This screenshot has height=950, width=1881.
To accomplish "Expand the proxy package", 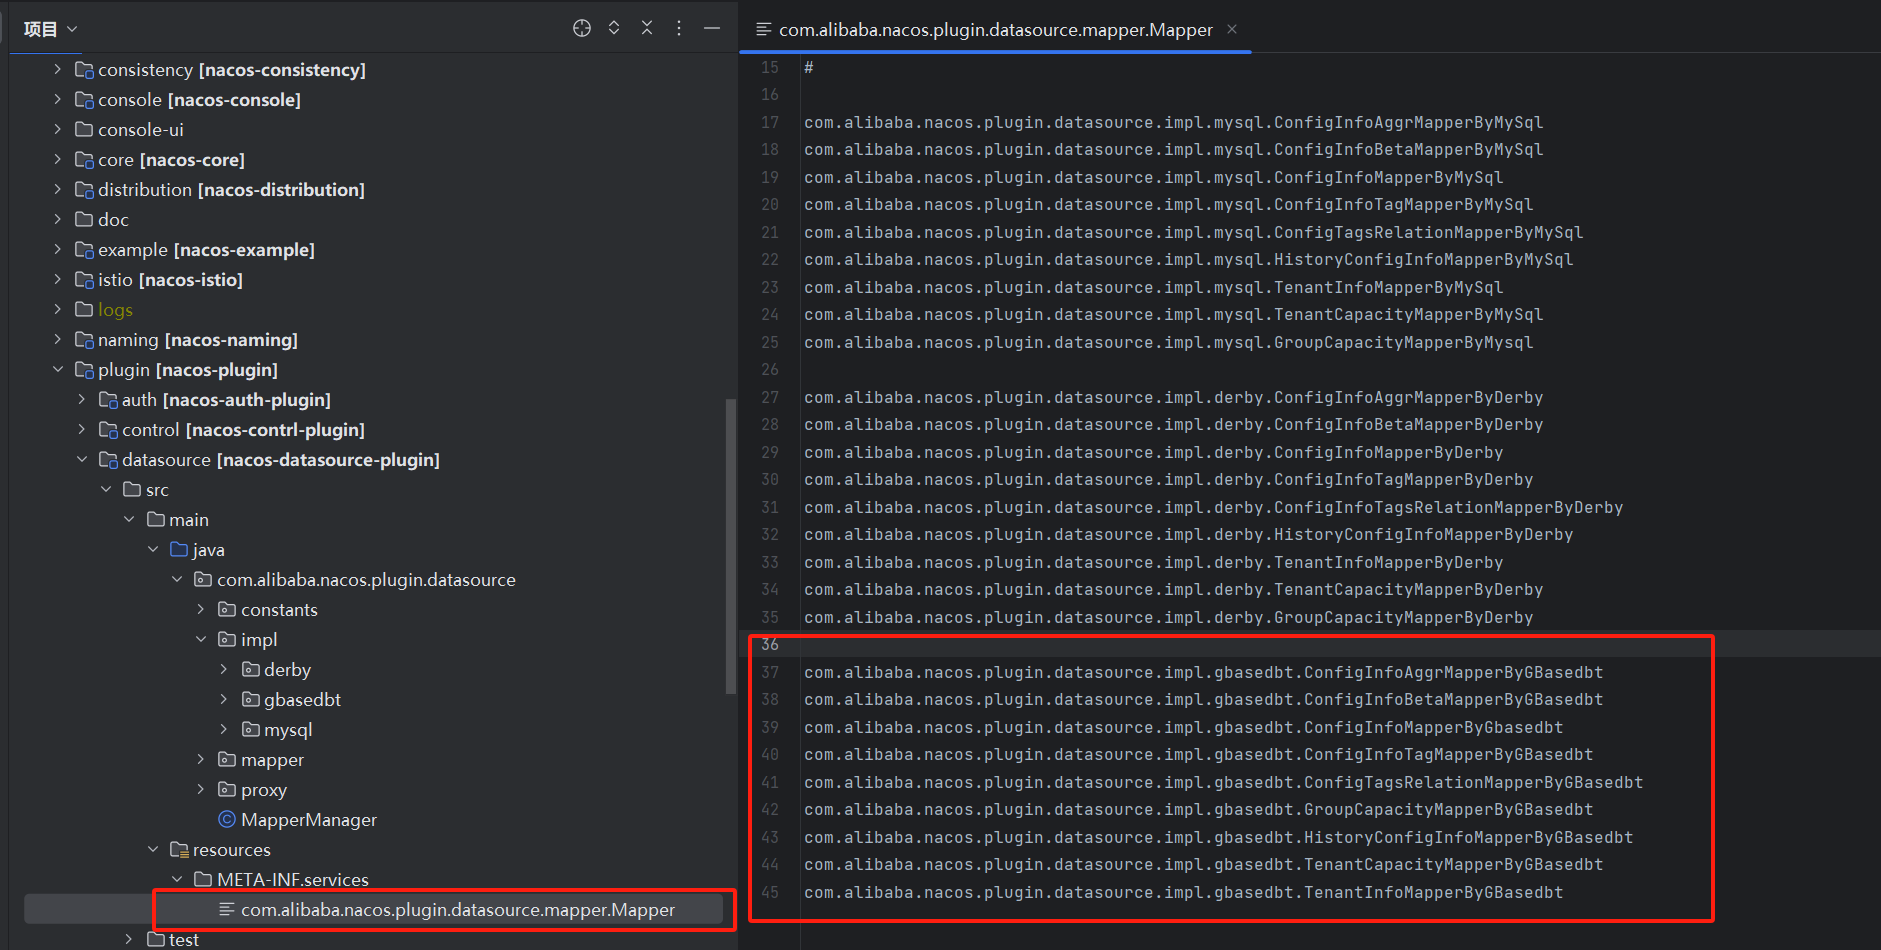I will (200, 789).
